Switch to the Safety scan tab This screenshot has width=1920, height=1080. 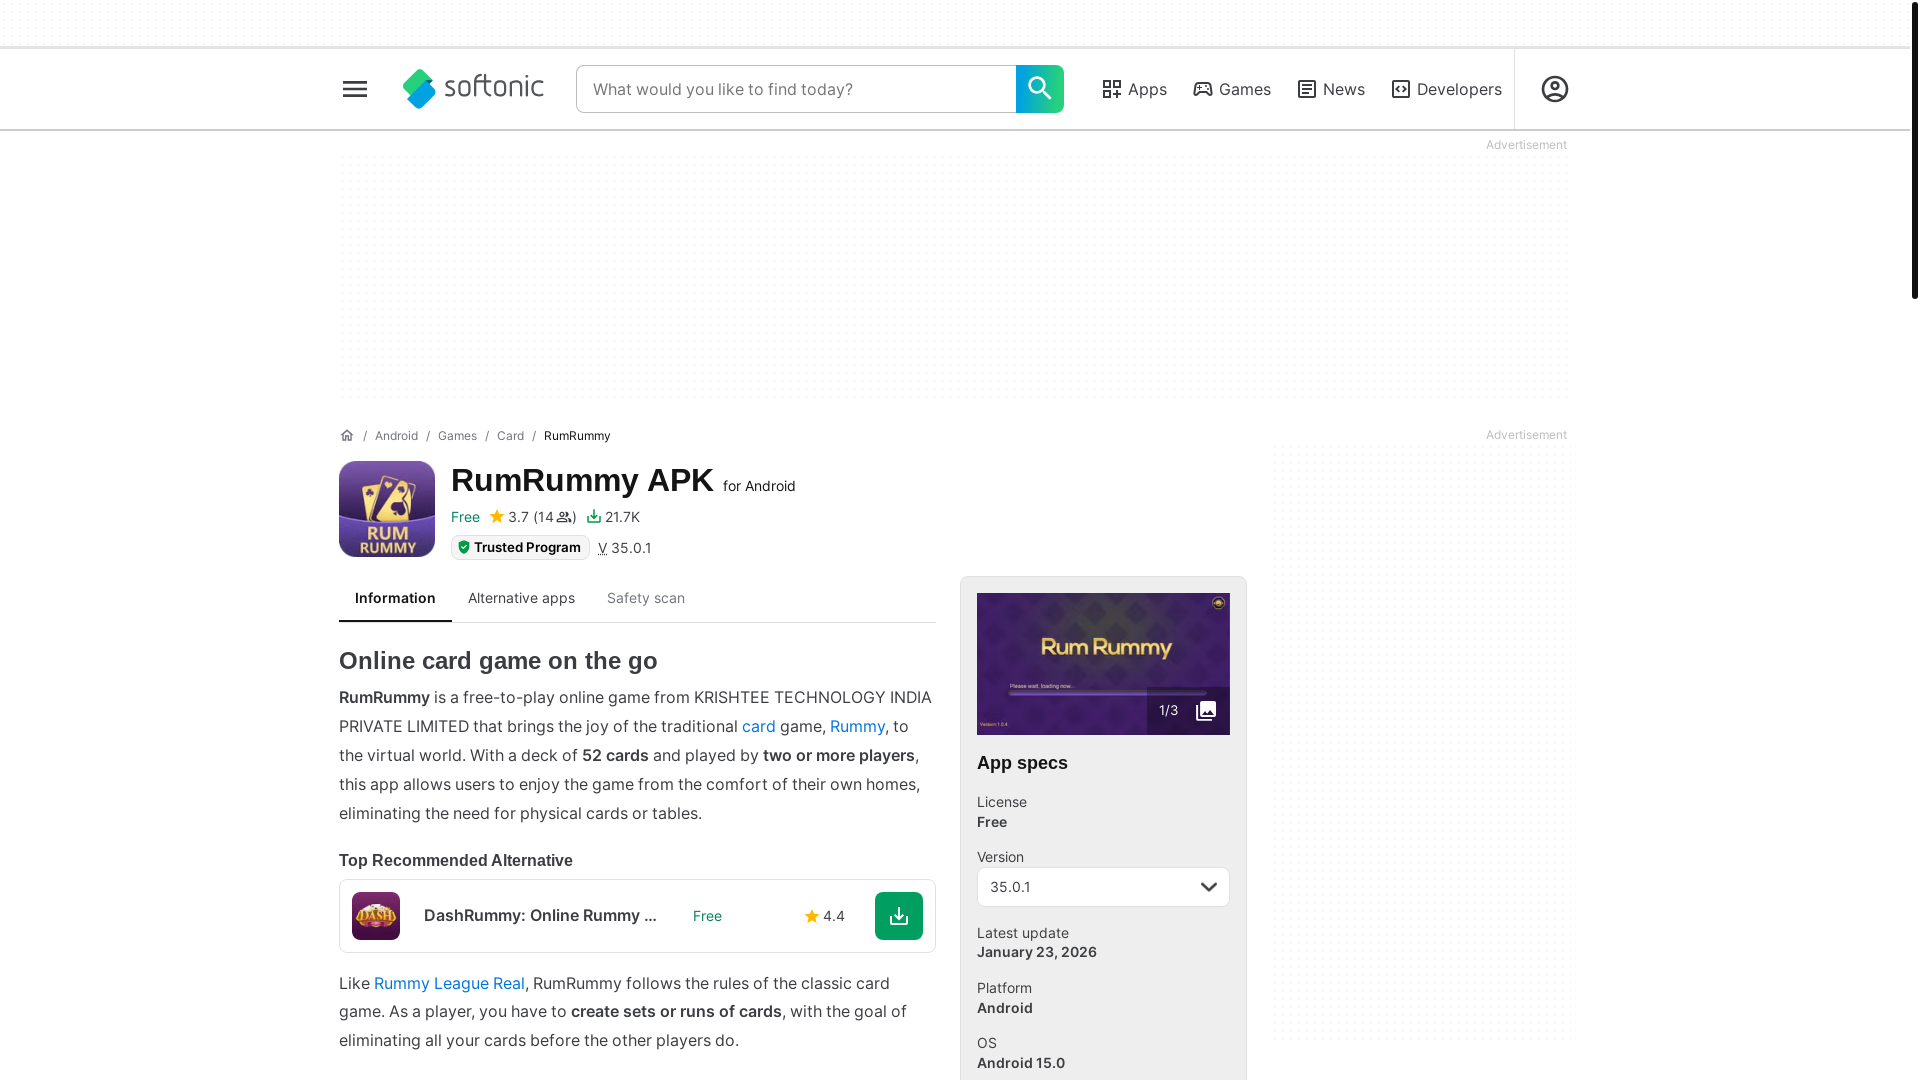tap(646, 598)
